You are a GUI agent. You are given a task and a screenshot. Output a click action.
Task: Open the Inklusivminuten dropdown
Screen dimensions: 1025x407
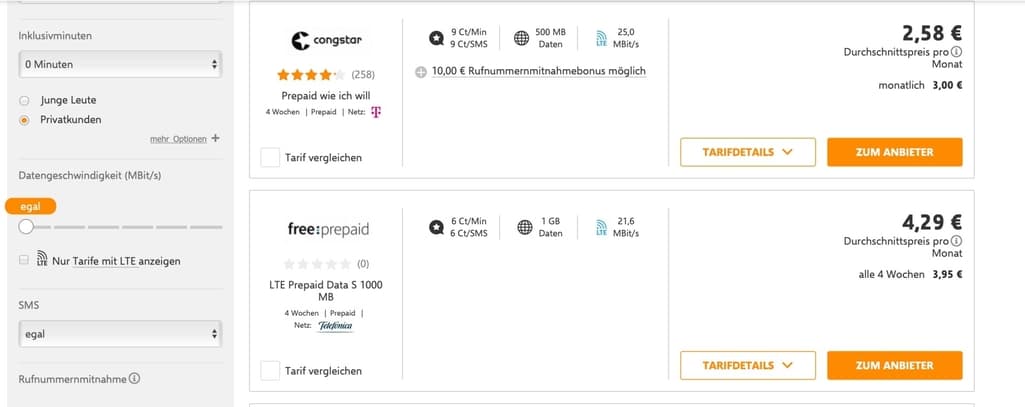(120, 64)
